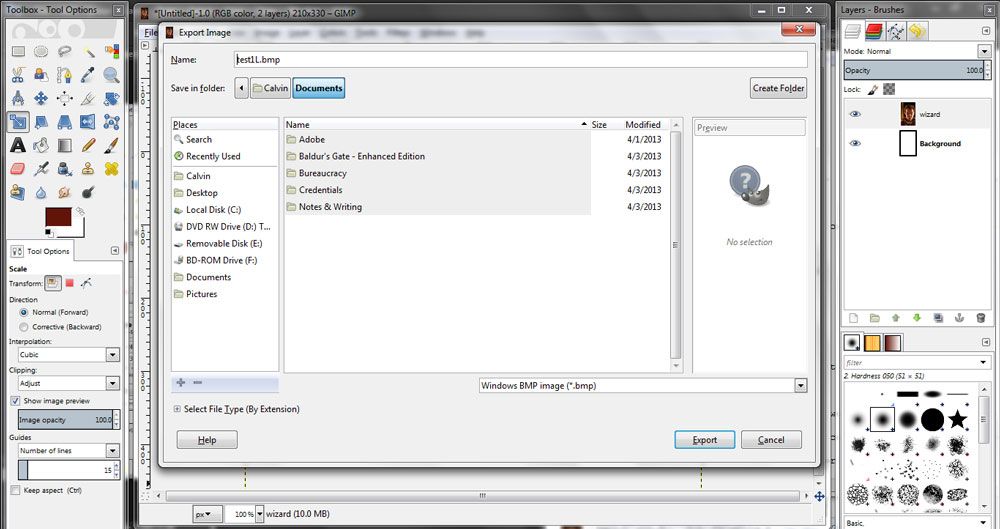Open the Patterns tab in Brushes dock

[872, 343]
